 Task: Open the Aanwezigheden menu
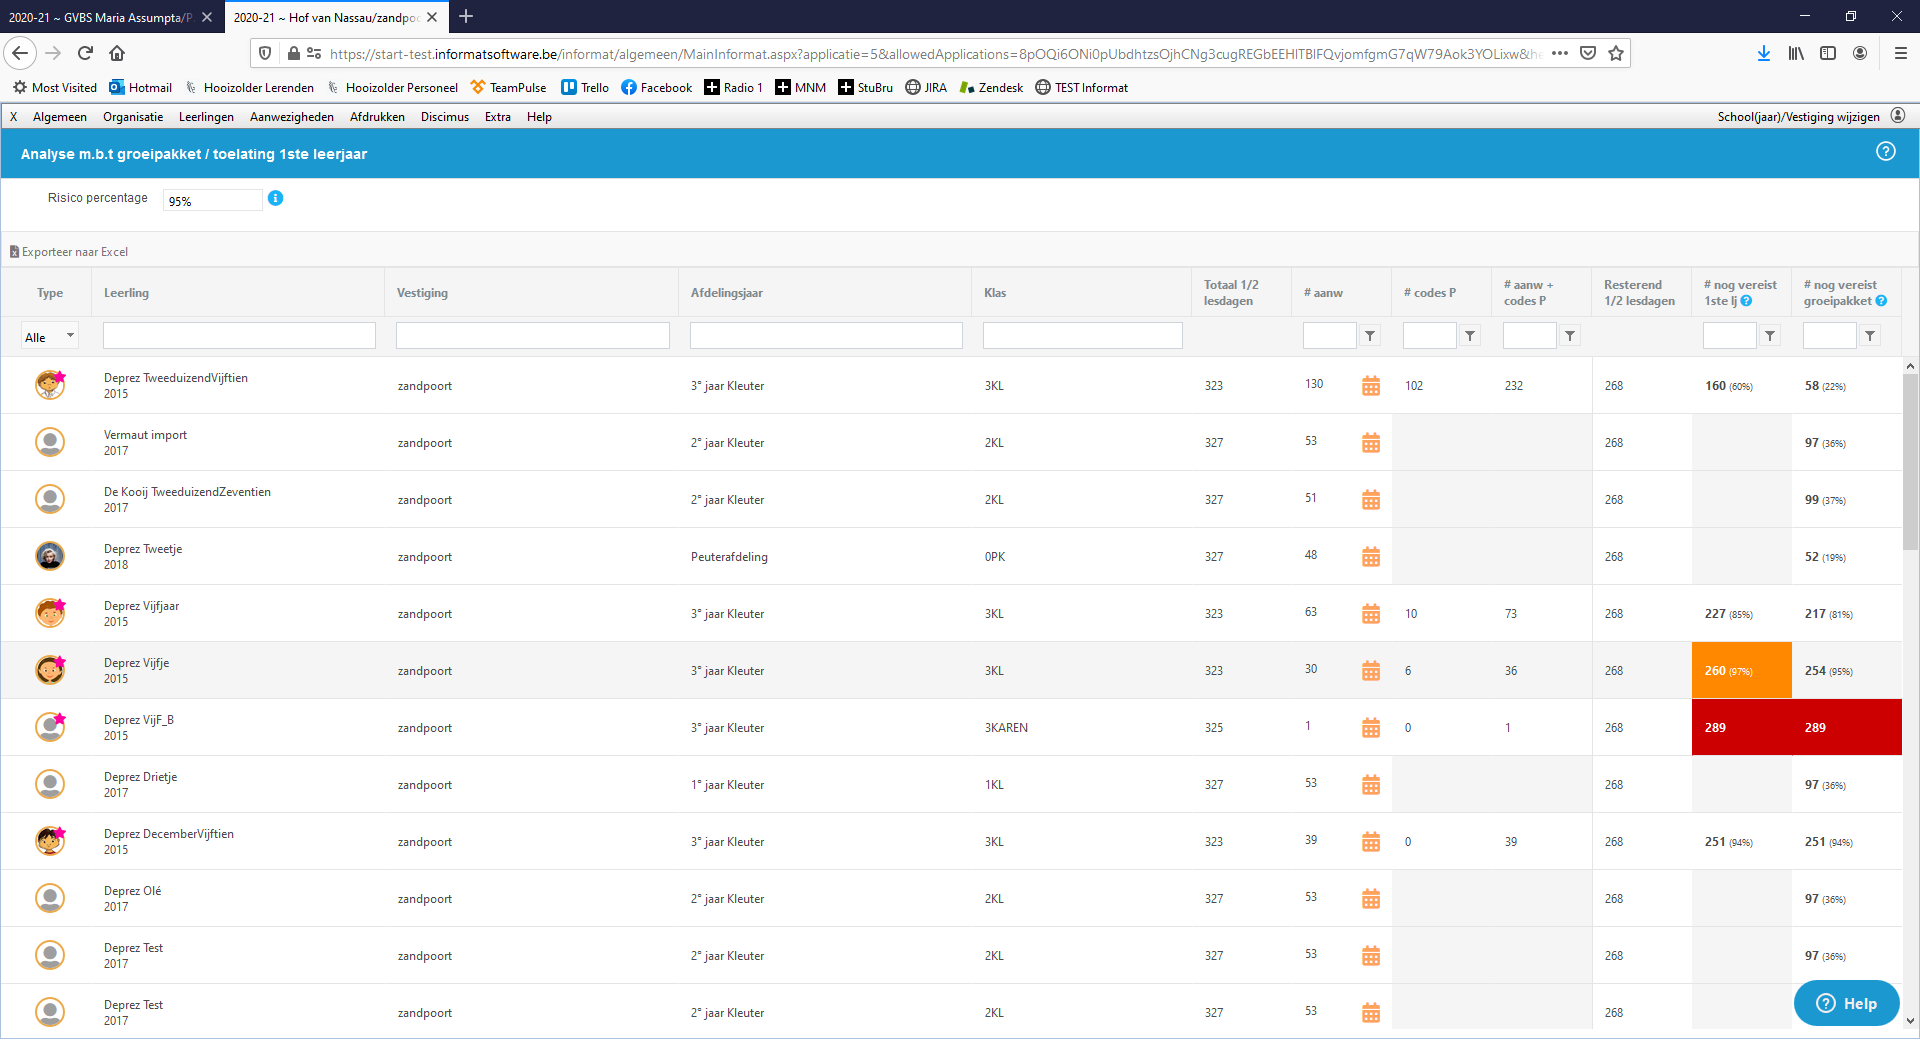pyautogui.click(x=292, y=117)
